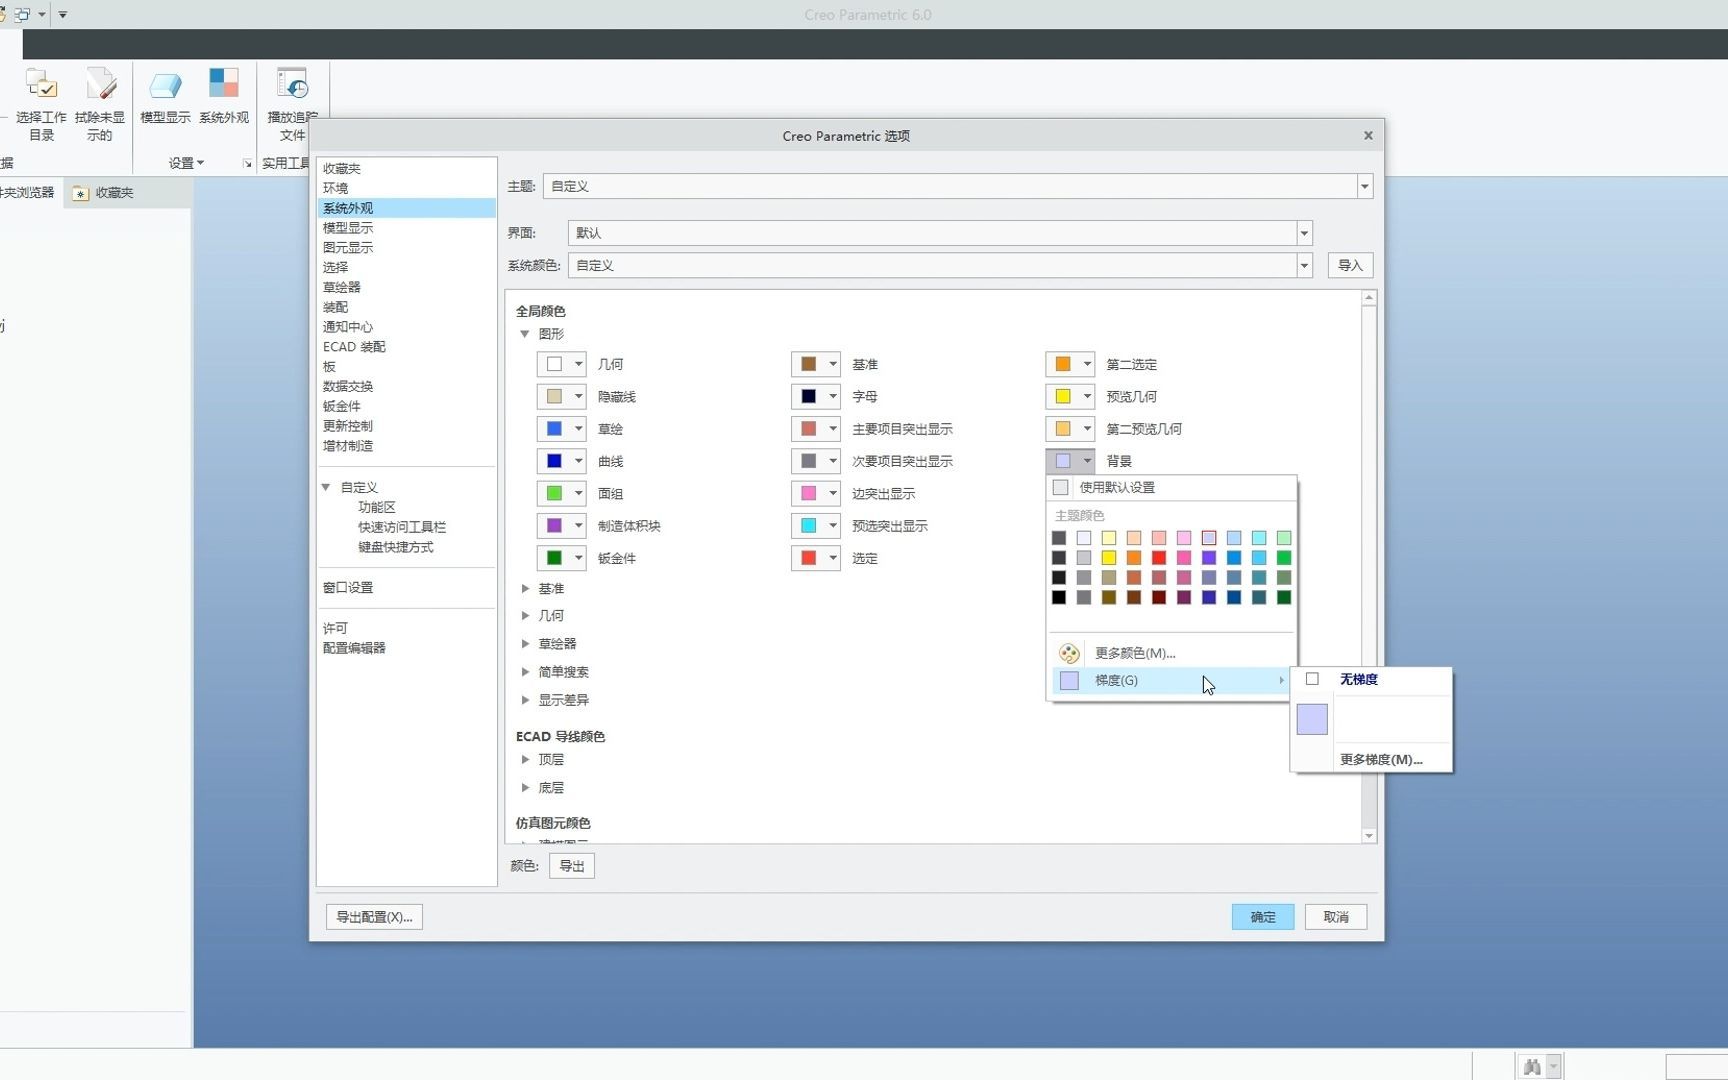
Task: Select 快速访问工具栏 under 自定义
Action: (x=402, y=527)
